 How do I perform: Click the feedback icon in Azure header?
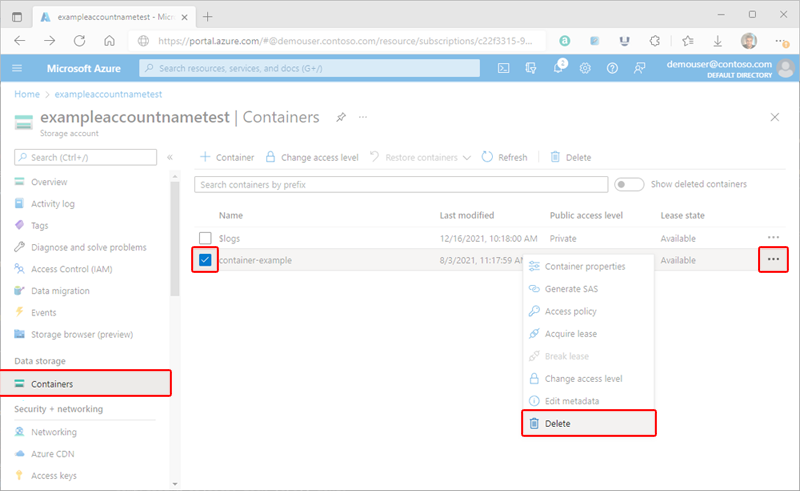point(639,68)
